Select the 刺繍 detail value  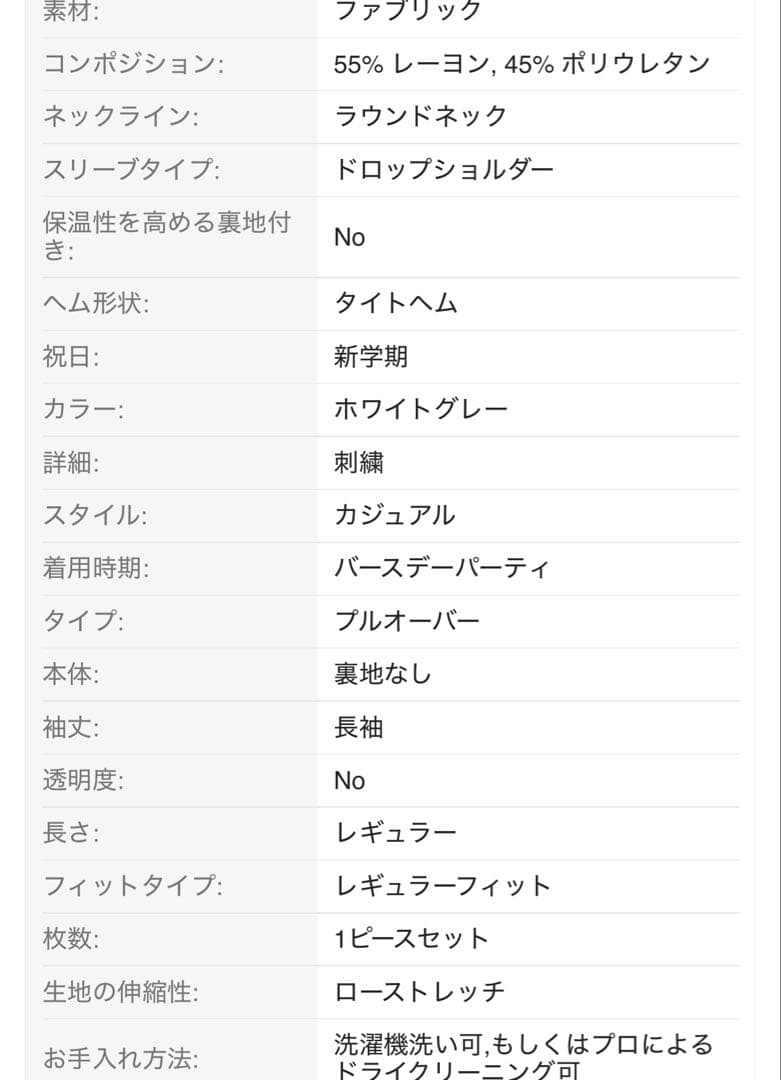358,462
